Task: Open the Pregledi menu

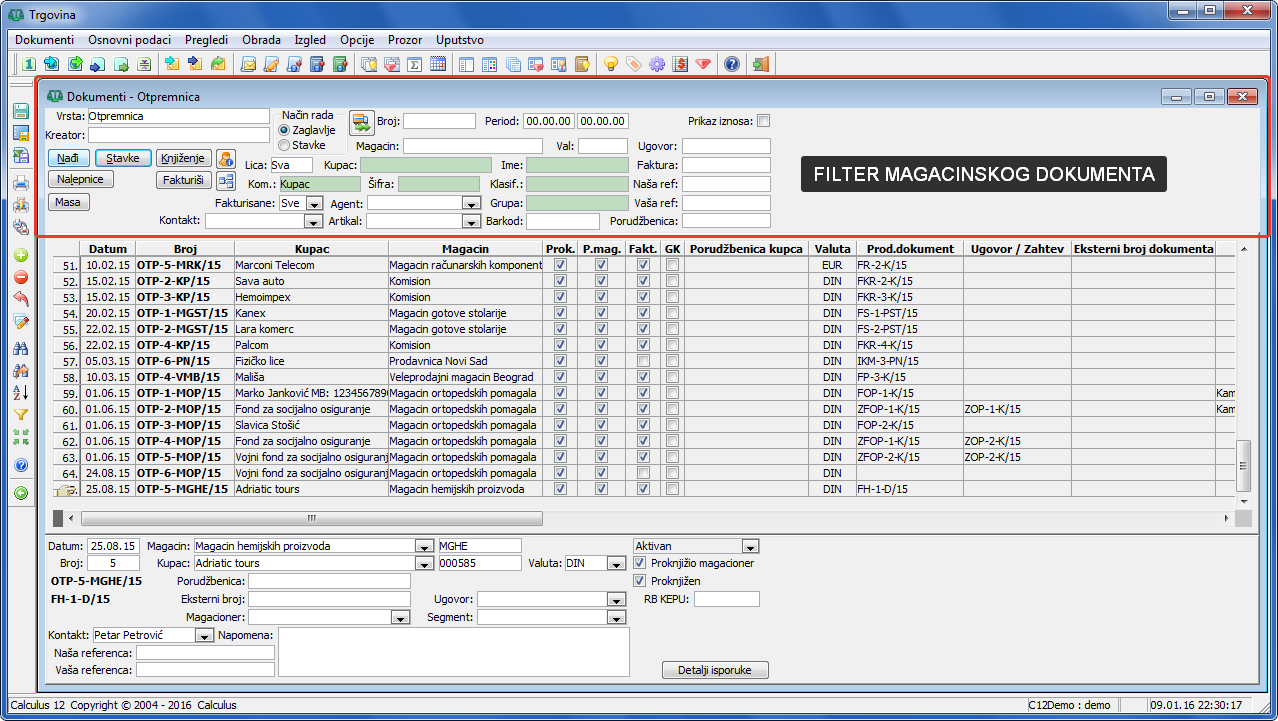Action: click(206, 40)
